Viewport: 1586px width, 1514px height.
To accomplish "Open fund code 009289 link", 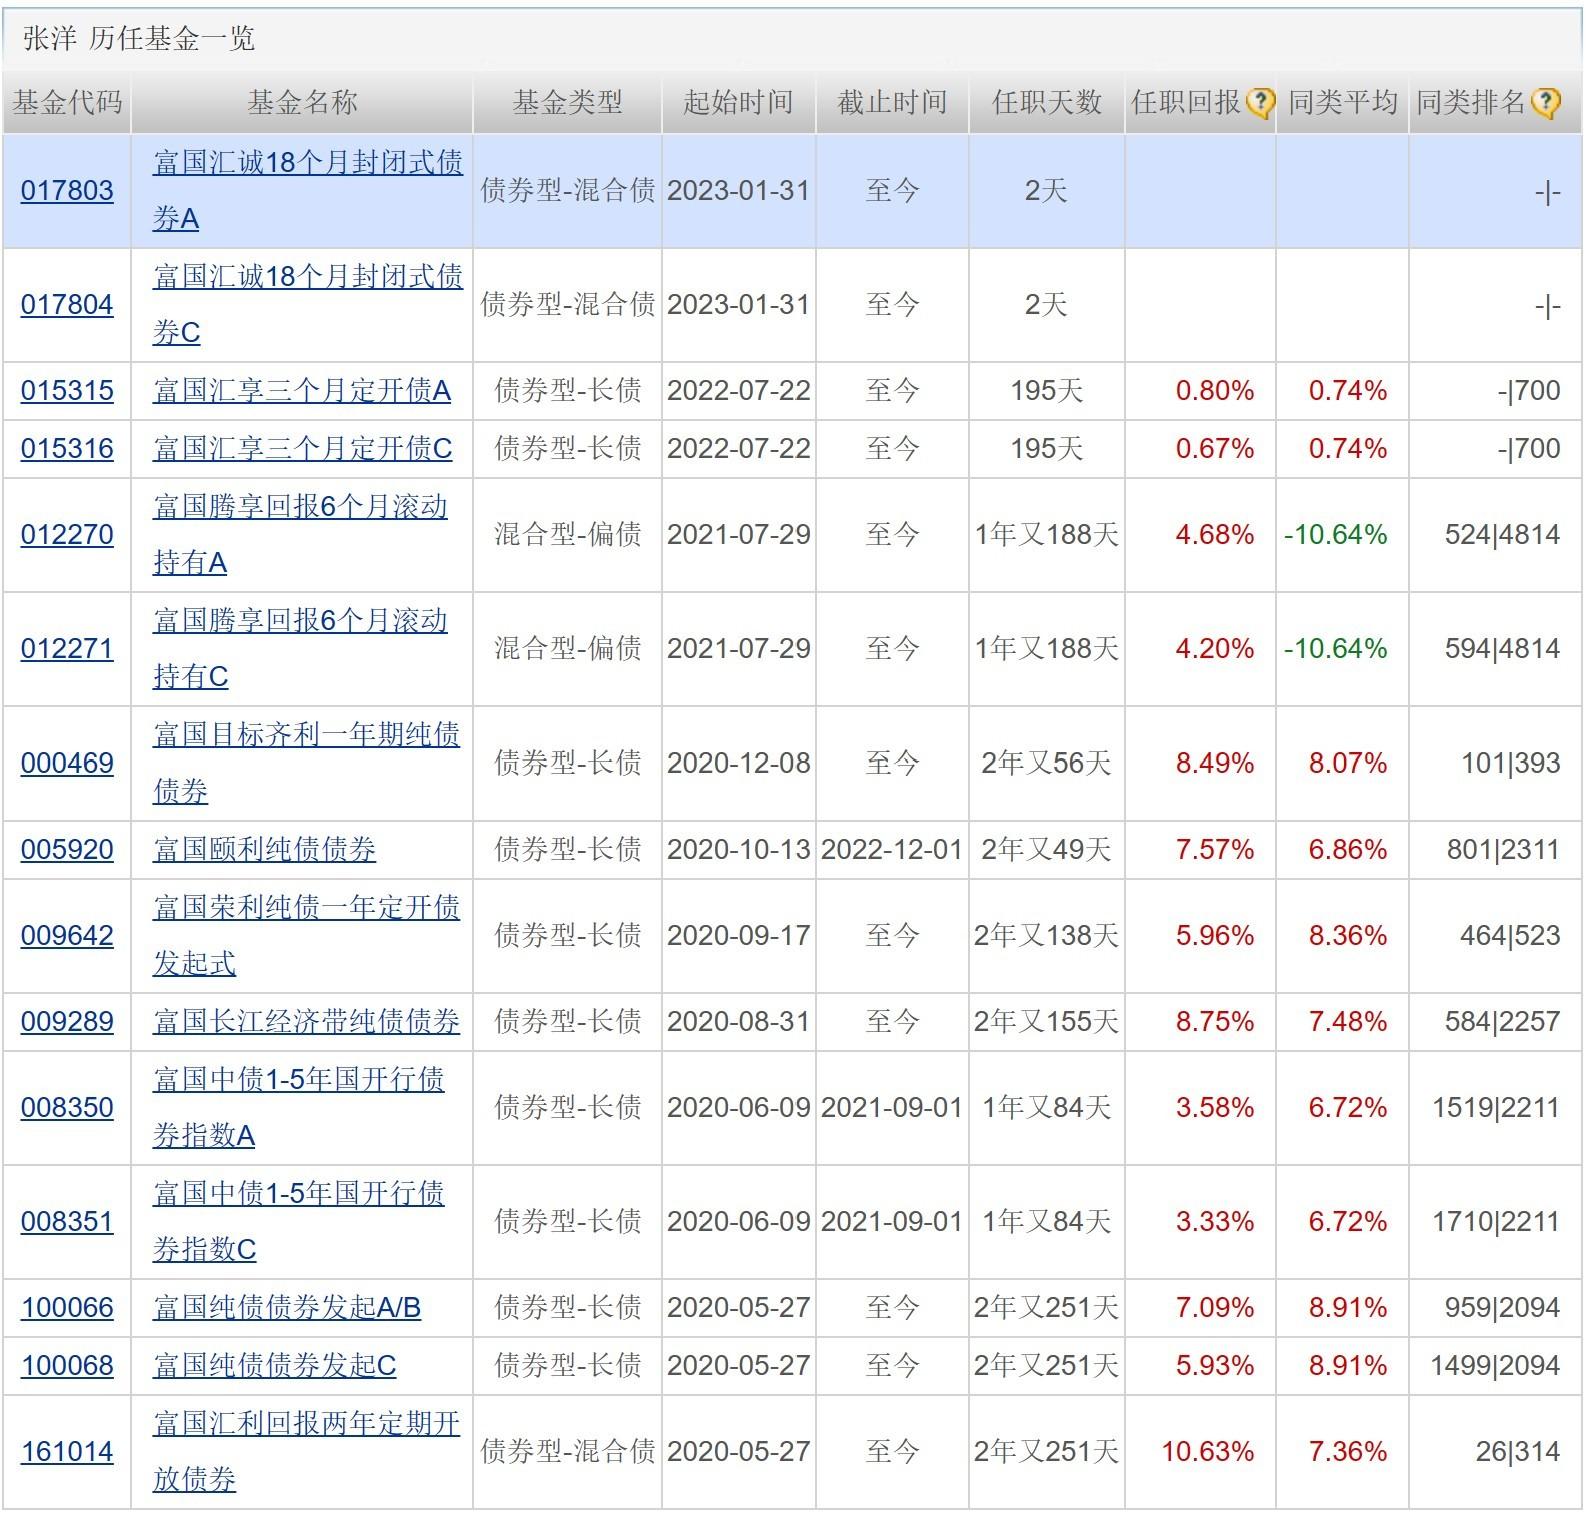I will [x=67, y=1022].
